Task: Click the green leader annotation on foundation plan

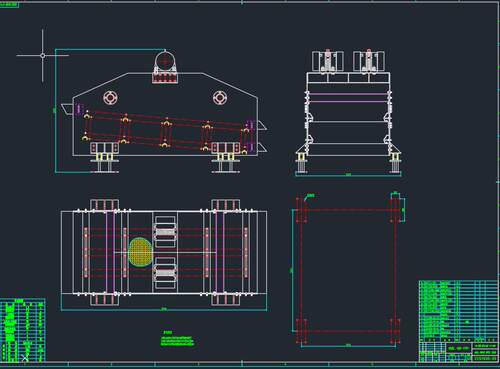Action: [309, 197]
